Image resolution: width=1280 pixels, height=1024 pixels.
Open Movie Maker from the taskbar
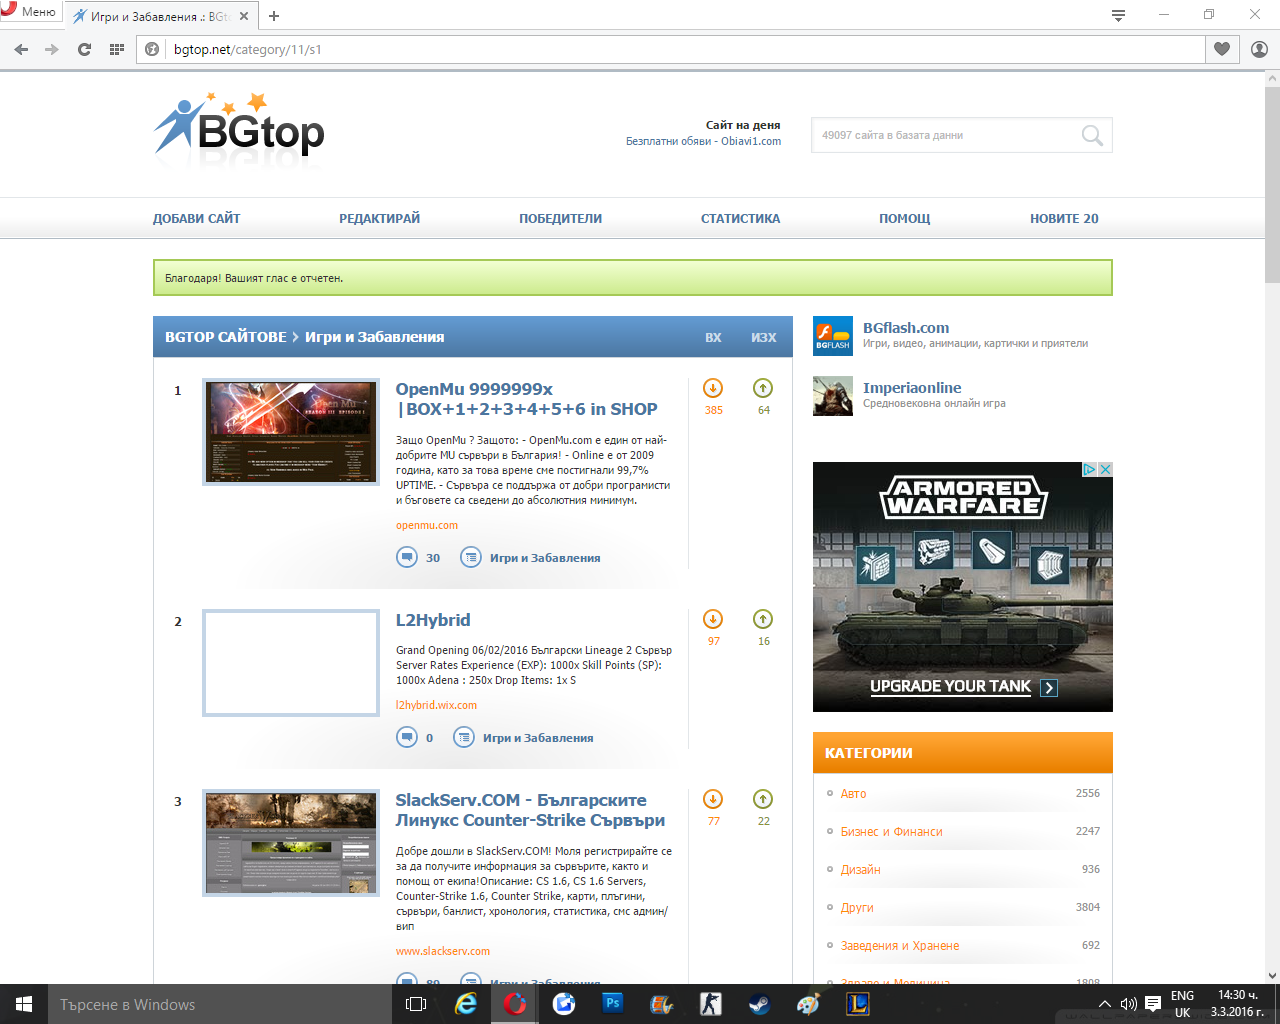click(x=662, y=1004)
